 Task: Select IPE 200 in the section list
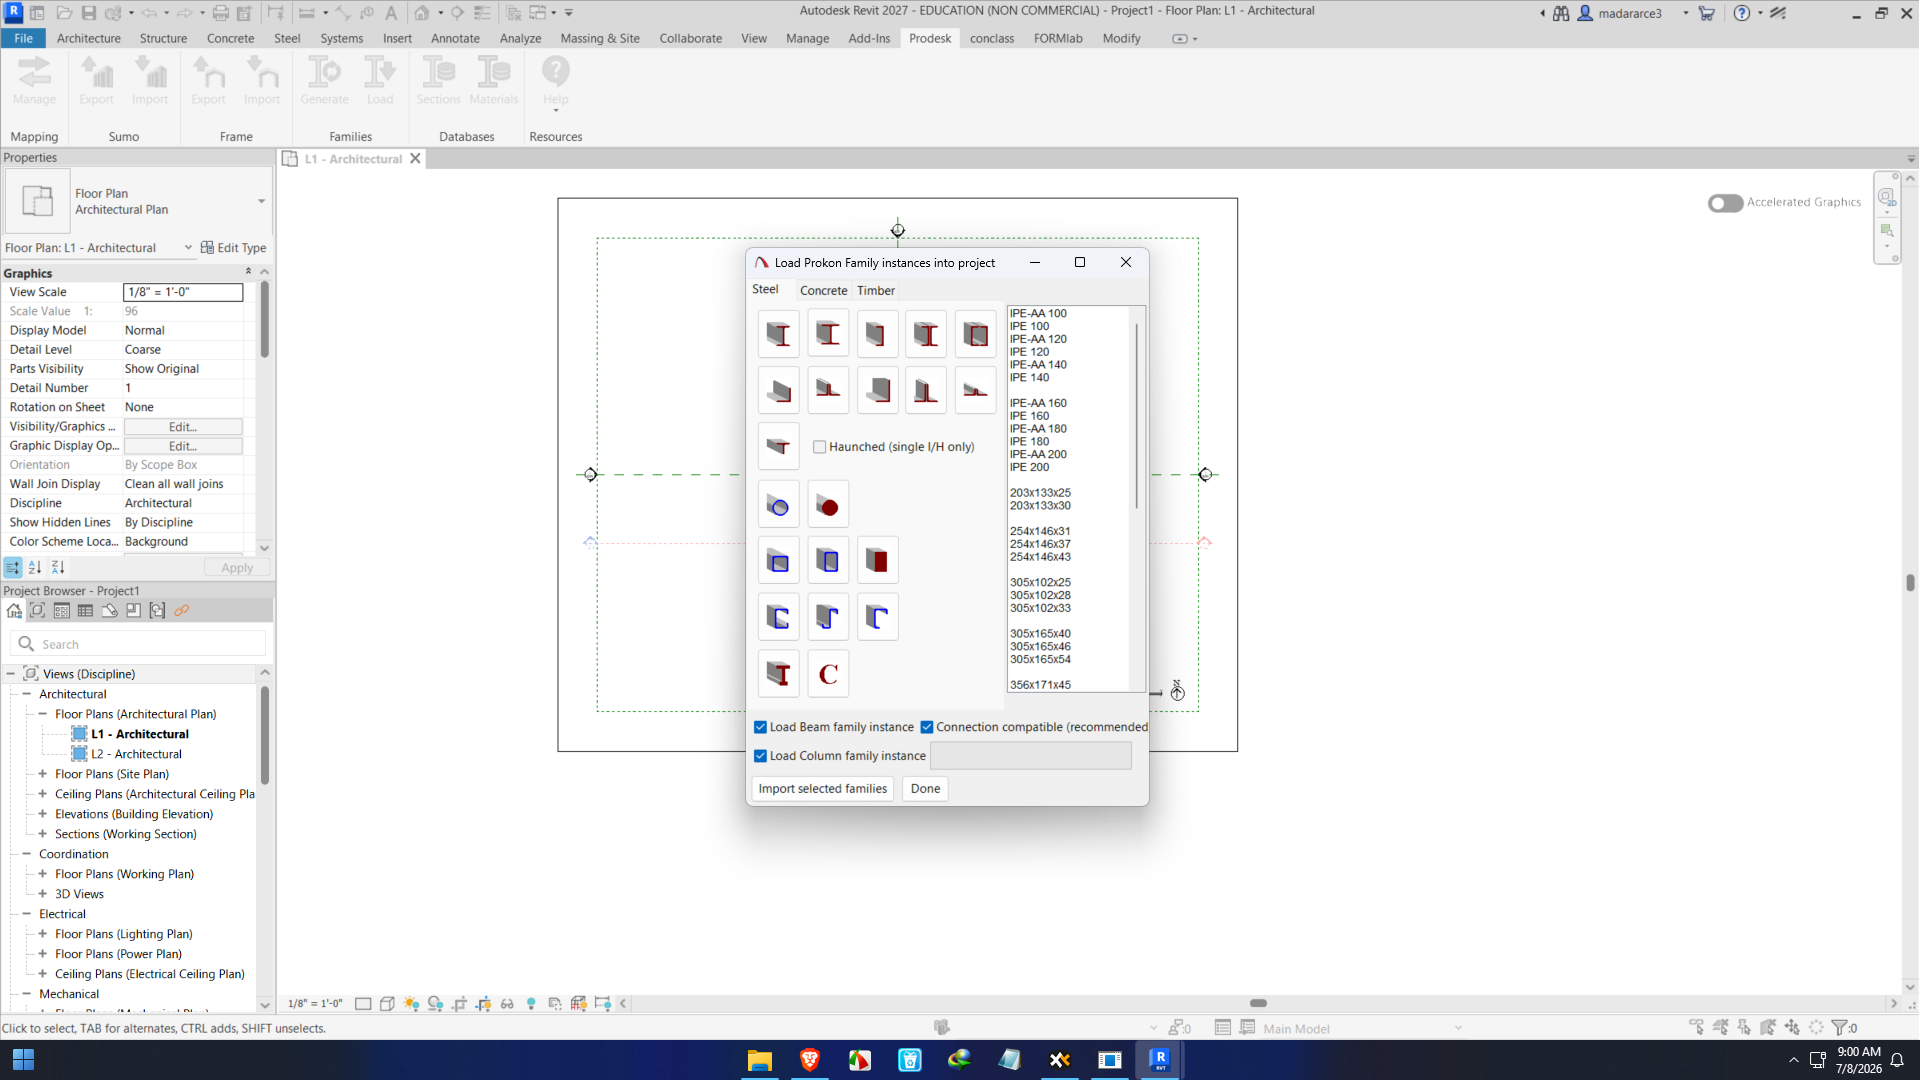(x=1029, y=467)
